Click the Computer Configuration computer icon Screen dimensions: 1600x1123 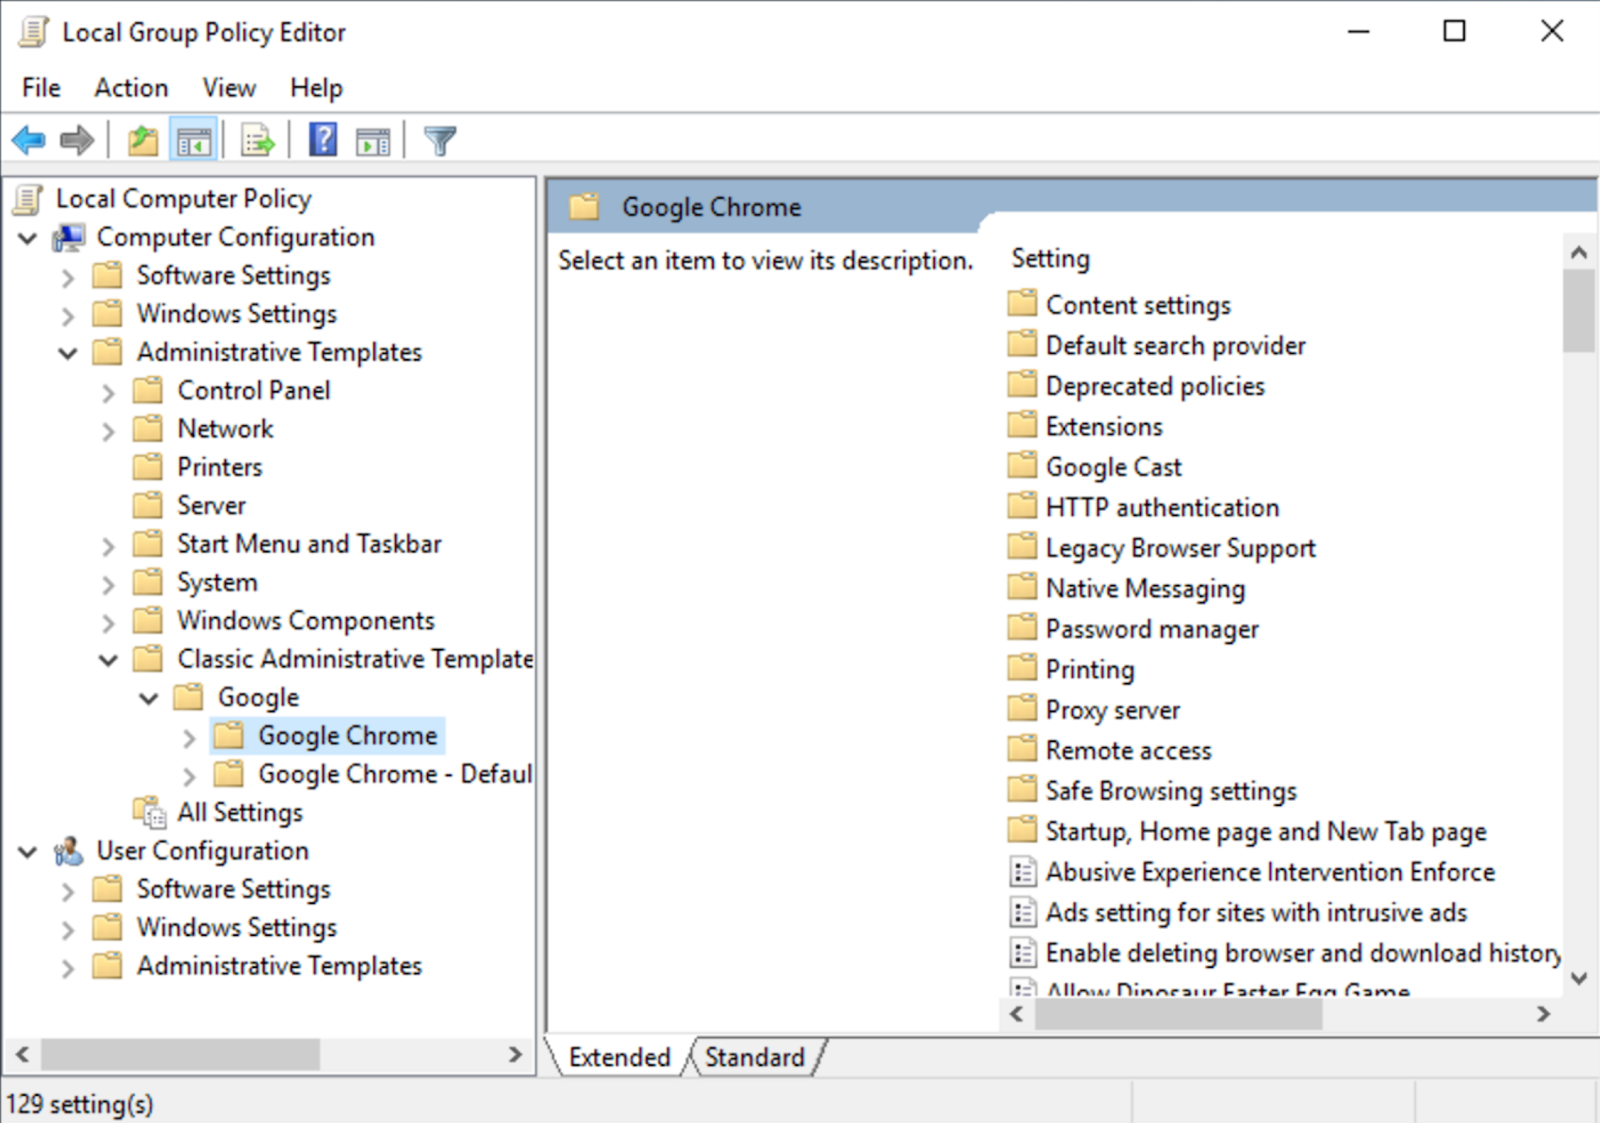pos(69,237)
